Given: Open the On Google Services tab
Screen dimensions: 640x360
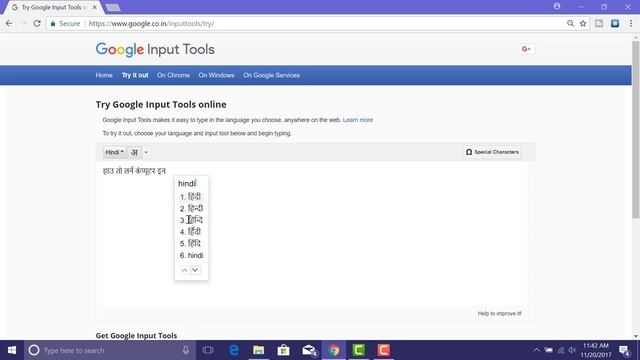Looking at the screenshot, I should pyautogui.click(x=271, y=75).
